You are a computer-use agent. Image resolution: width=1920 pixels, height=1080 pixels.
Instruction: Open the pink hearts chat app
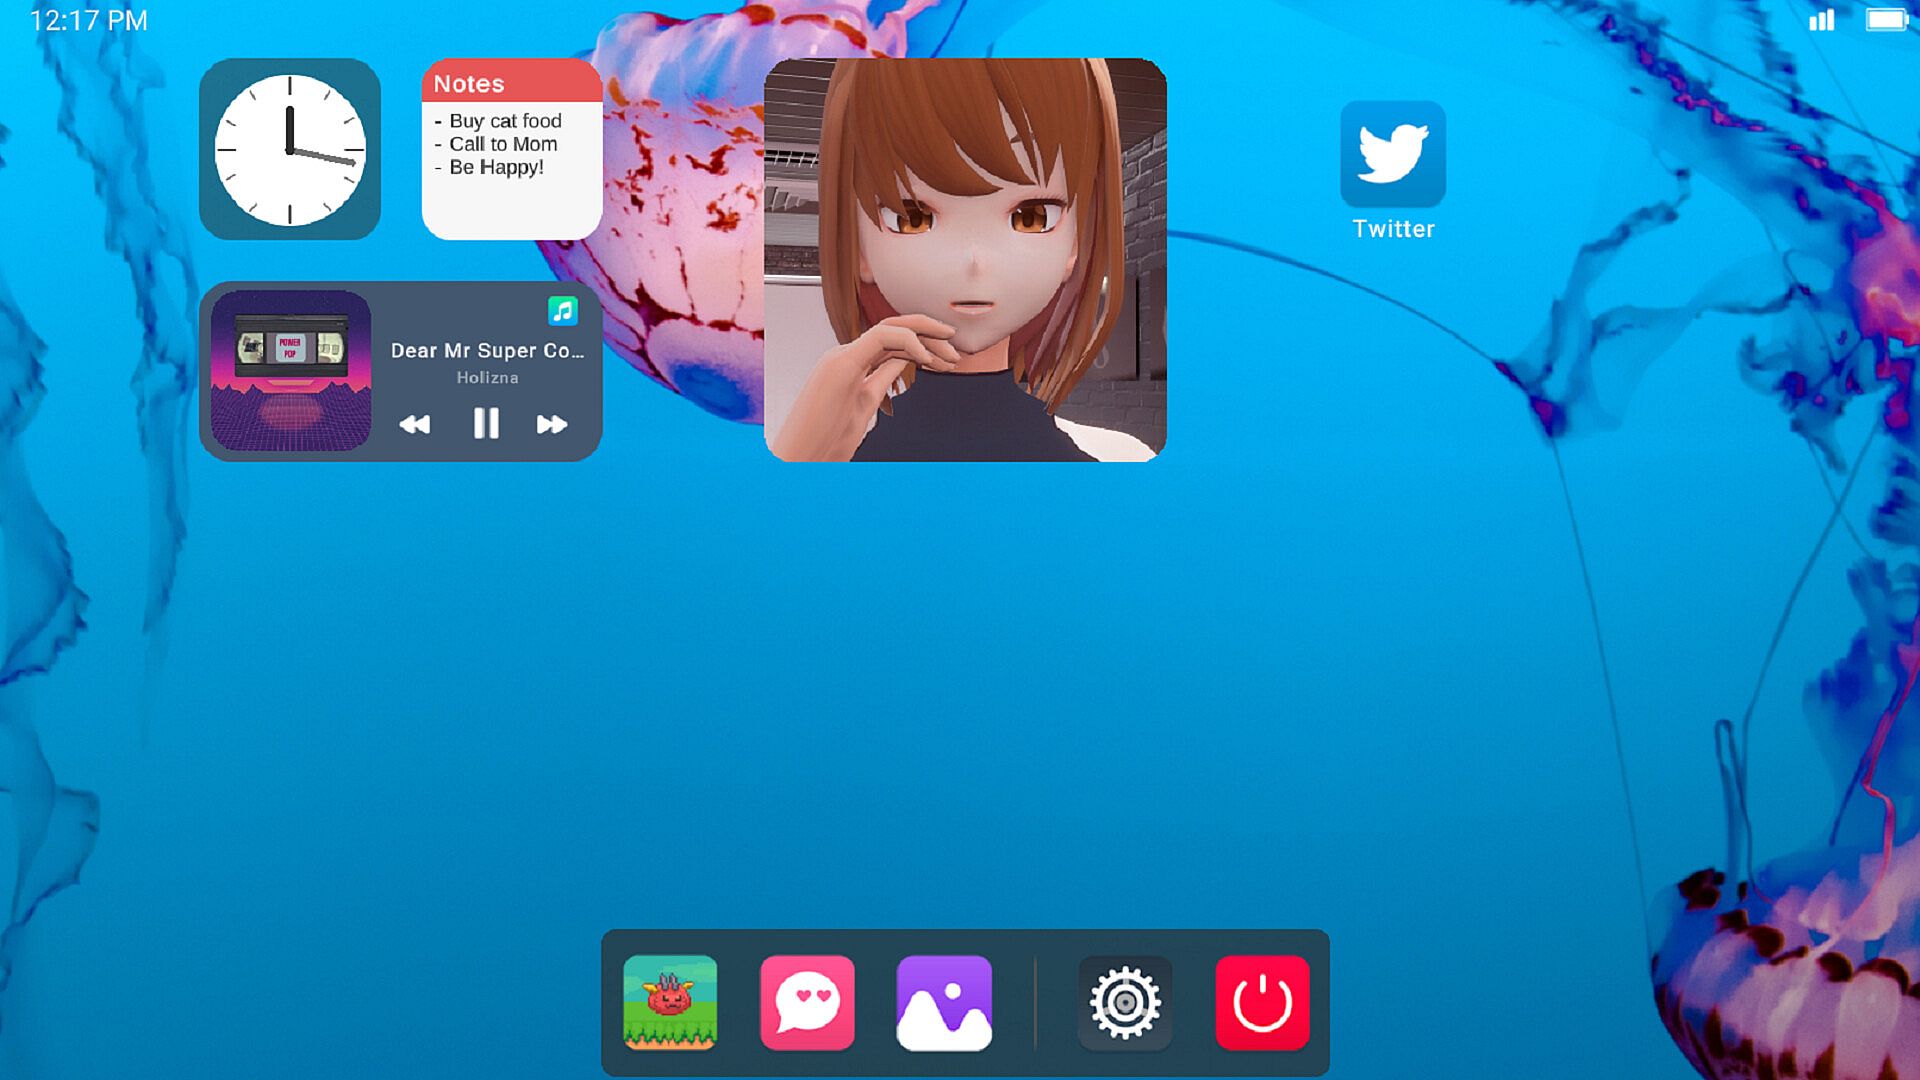coord(807,1002)
